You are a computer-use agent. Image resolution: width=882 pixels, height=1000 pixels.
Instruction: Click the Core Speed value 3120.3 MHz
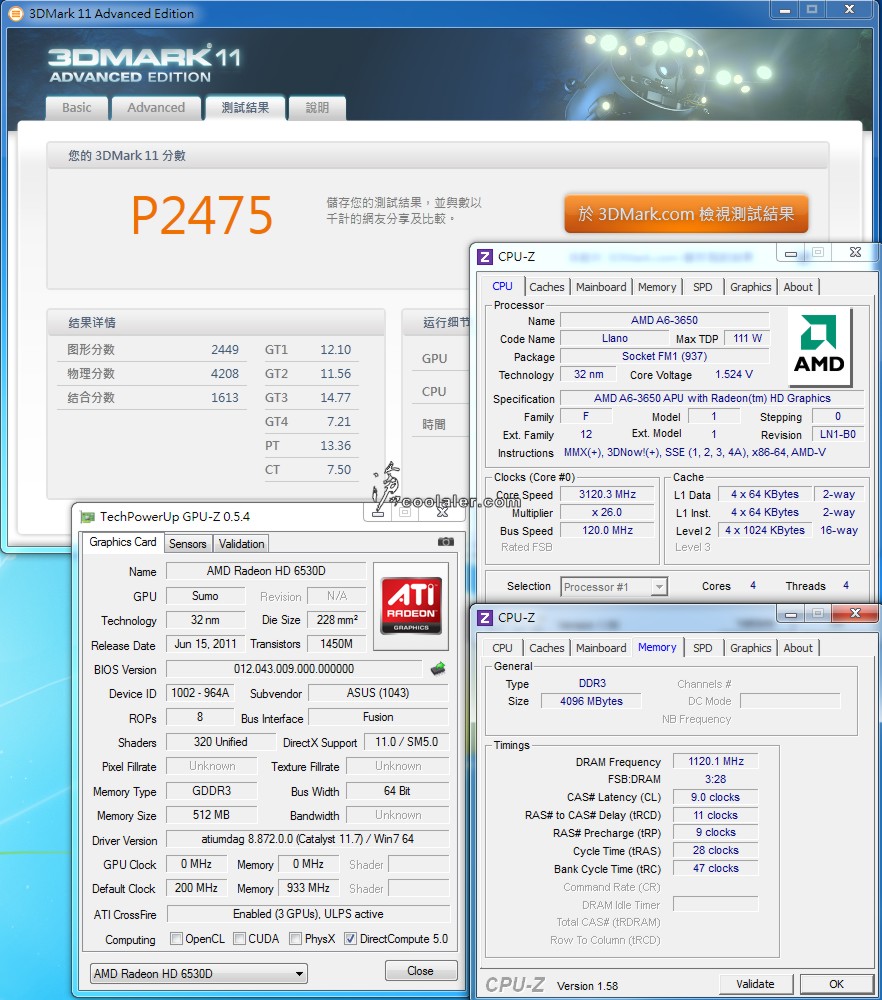[x=607, y=494]
